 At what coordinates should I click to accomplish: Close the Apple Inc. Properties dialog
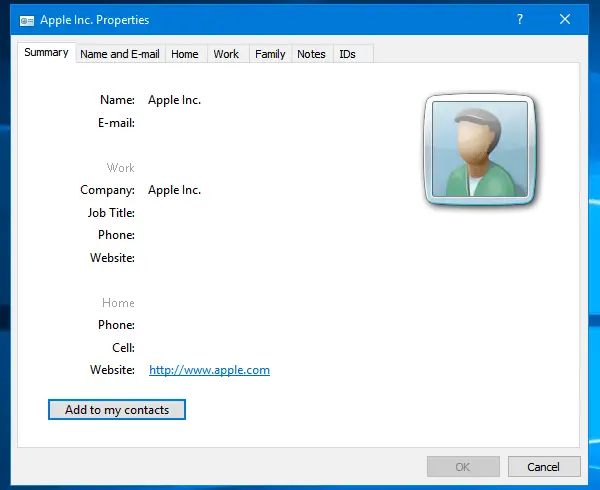tap(565, 19)
